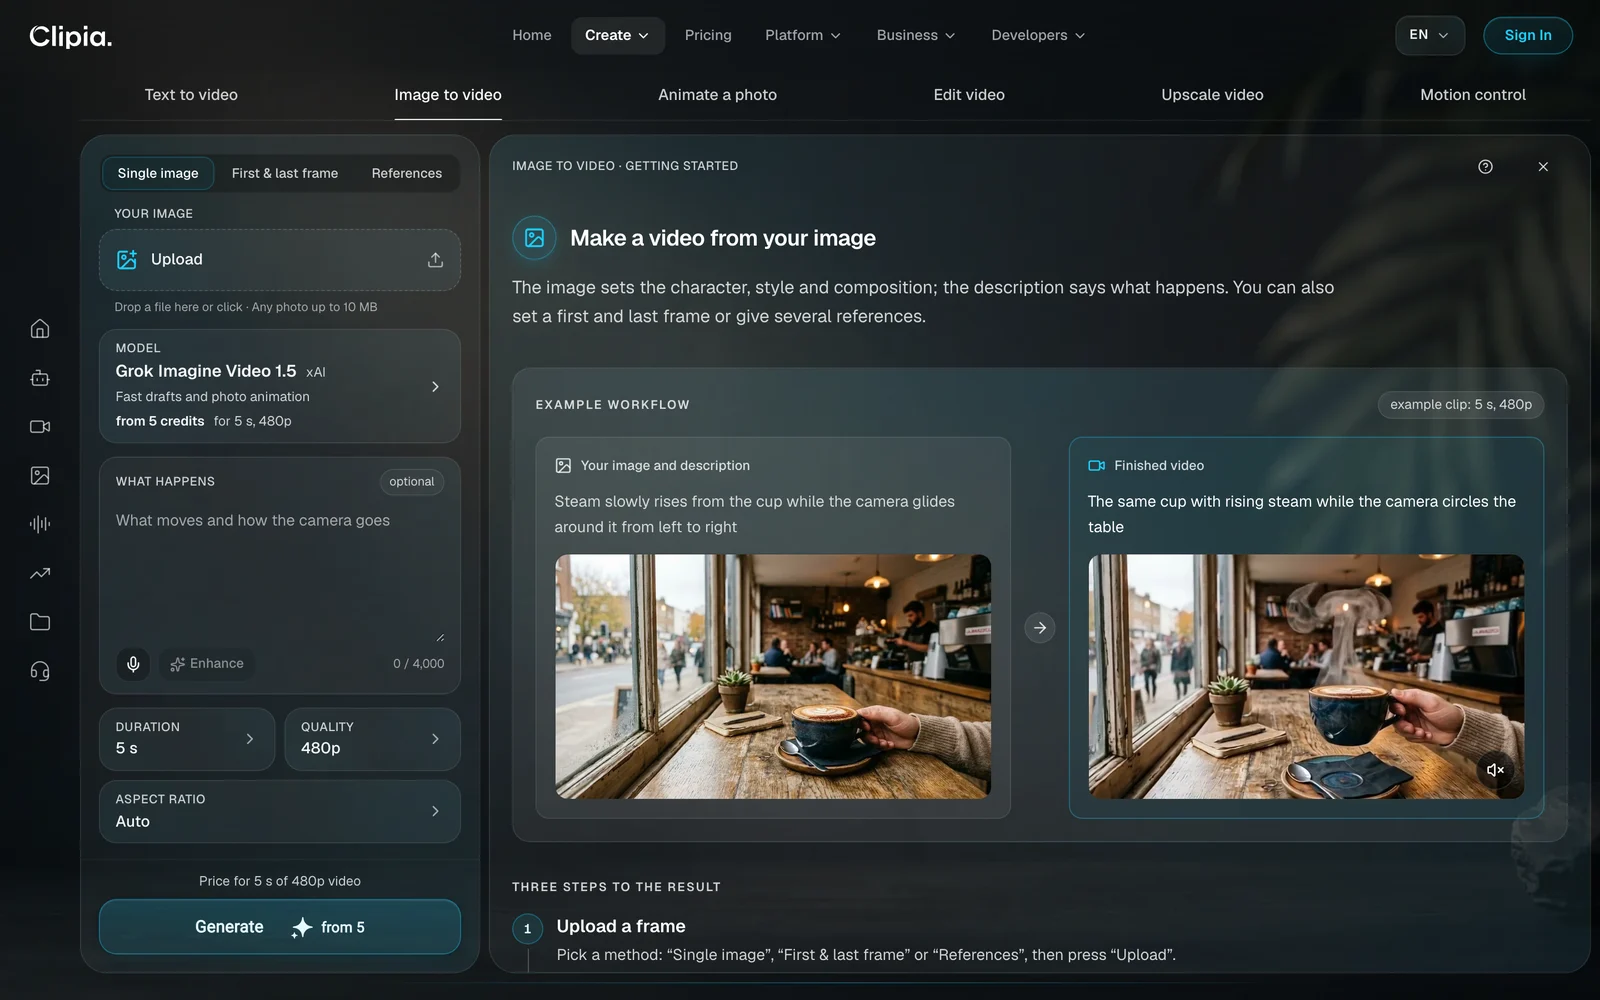This screenshot has height=1000, width=1600.
Task: Open the Grok Imagine Video model selector
Action: pos(280,386)
